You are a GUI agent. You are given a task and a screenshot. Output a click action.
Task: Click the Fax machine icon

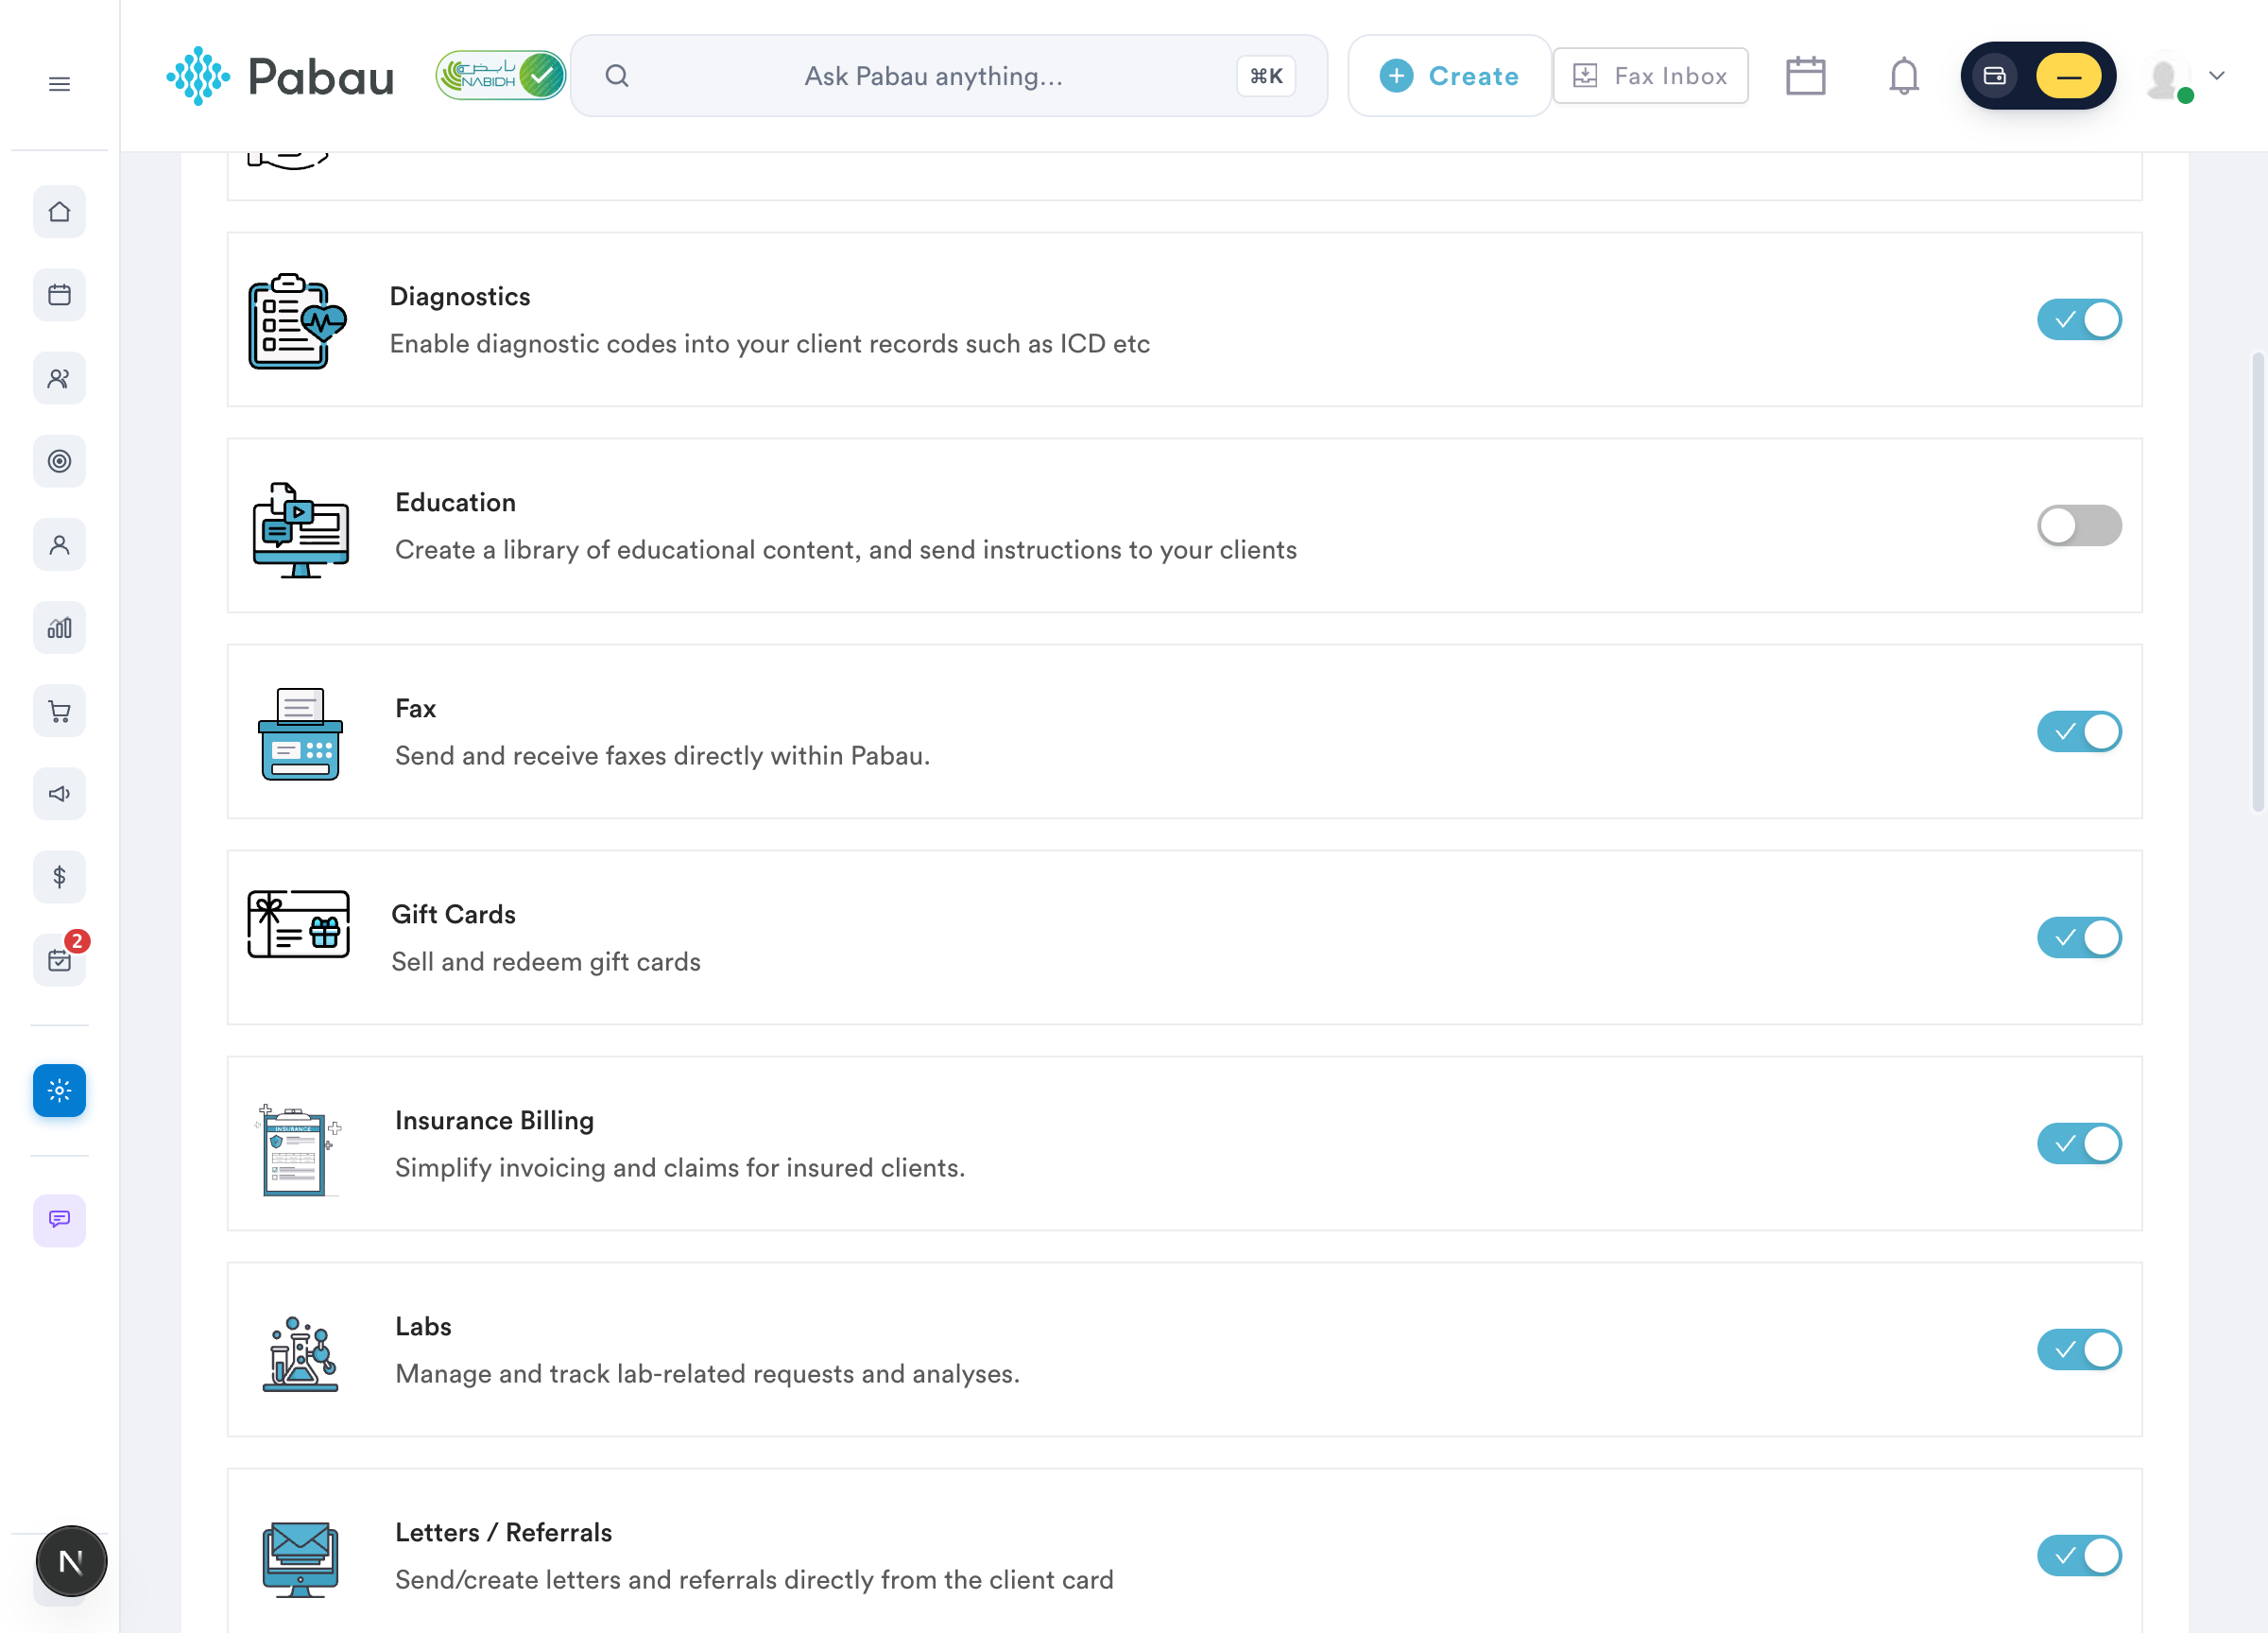point(300,734)
